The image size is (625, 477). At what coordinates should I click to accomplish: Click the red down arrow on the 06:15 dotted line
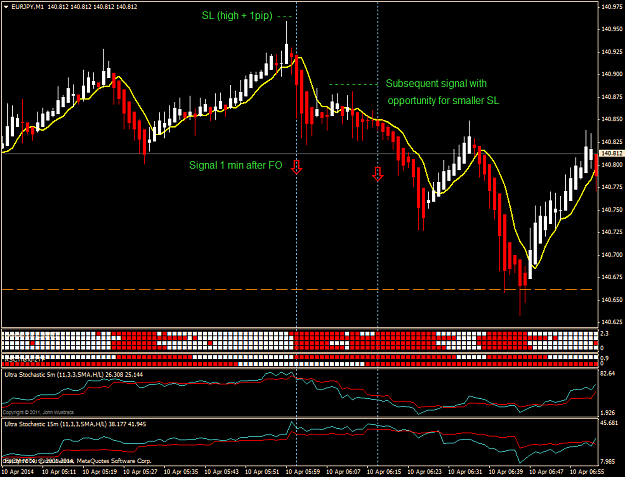pos(377,174)
